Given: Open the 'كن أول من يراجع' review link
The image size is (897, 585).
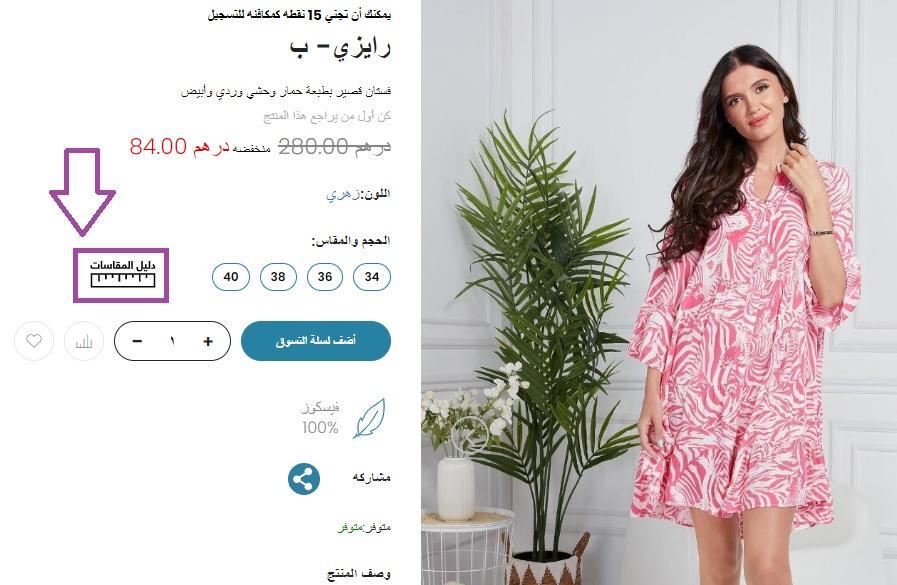Looking at the screenshot, I should pyautogui.click(x=327, y=116).
